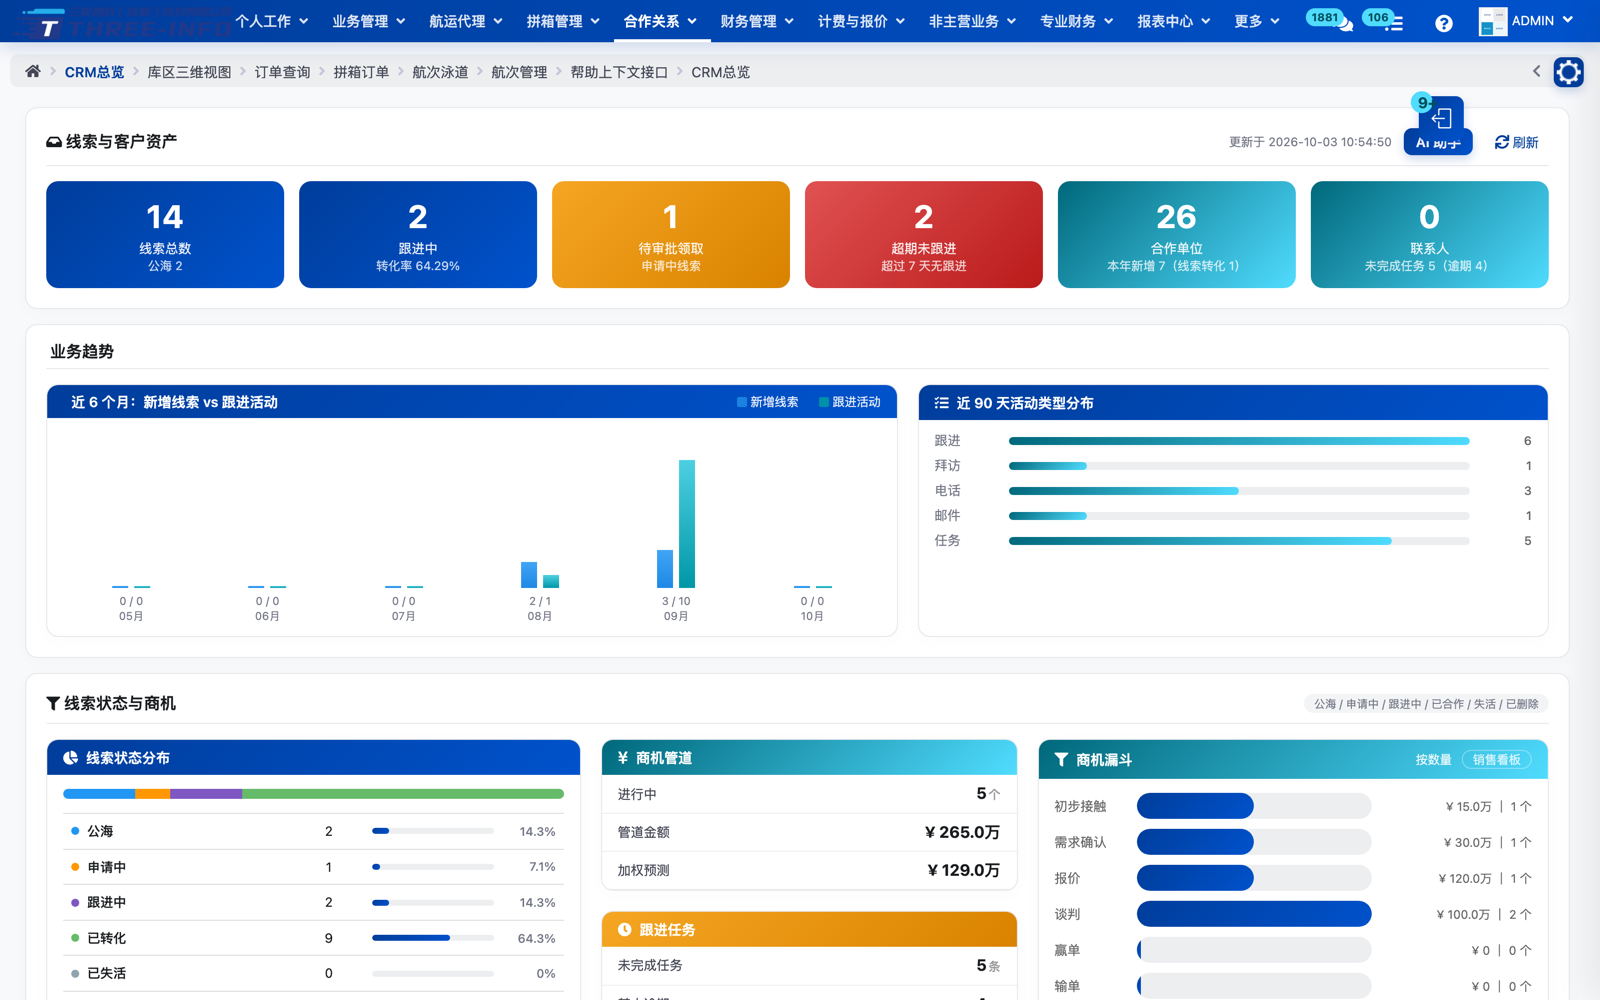This screenshot has height=1000, width=1600.
Task: Click the September bar in the trend chart
Action: click(x=686, y=524)
